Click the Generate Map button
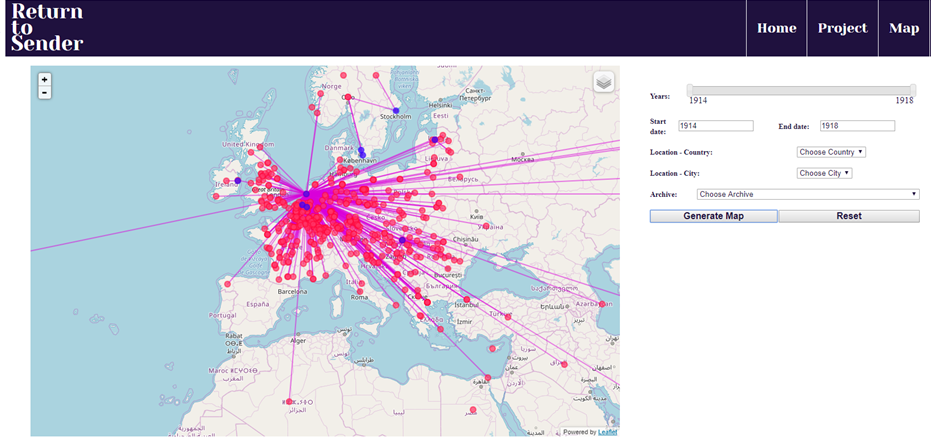931x445 pixels. 714,216
